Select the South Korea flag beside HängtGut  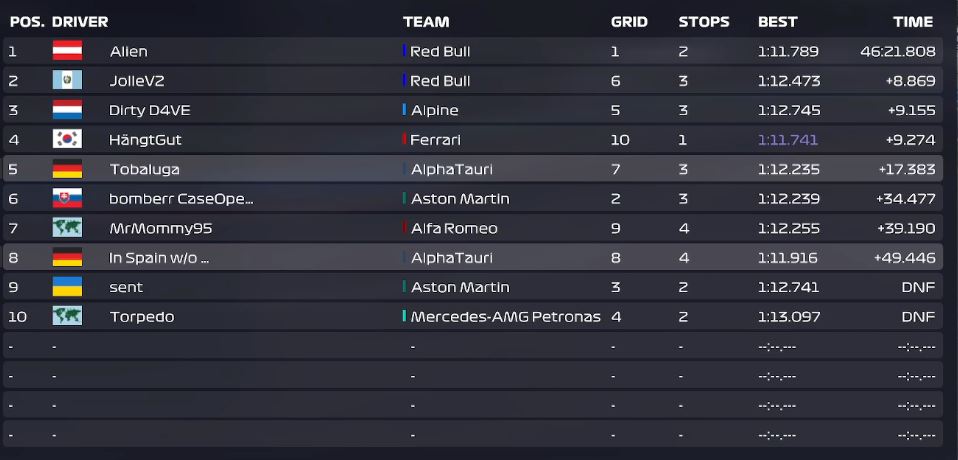67,139
